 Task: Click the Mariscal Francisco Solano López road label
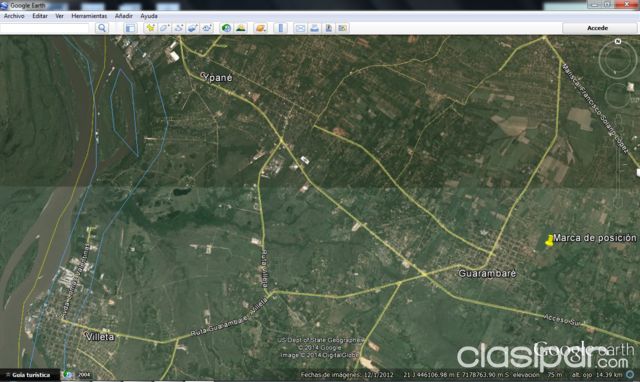coord(595,108)
